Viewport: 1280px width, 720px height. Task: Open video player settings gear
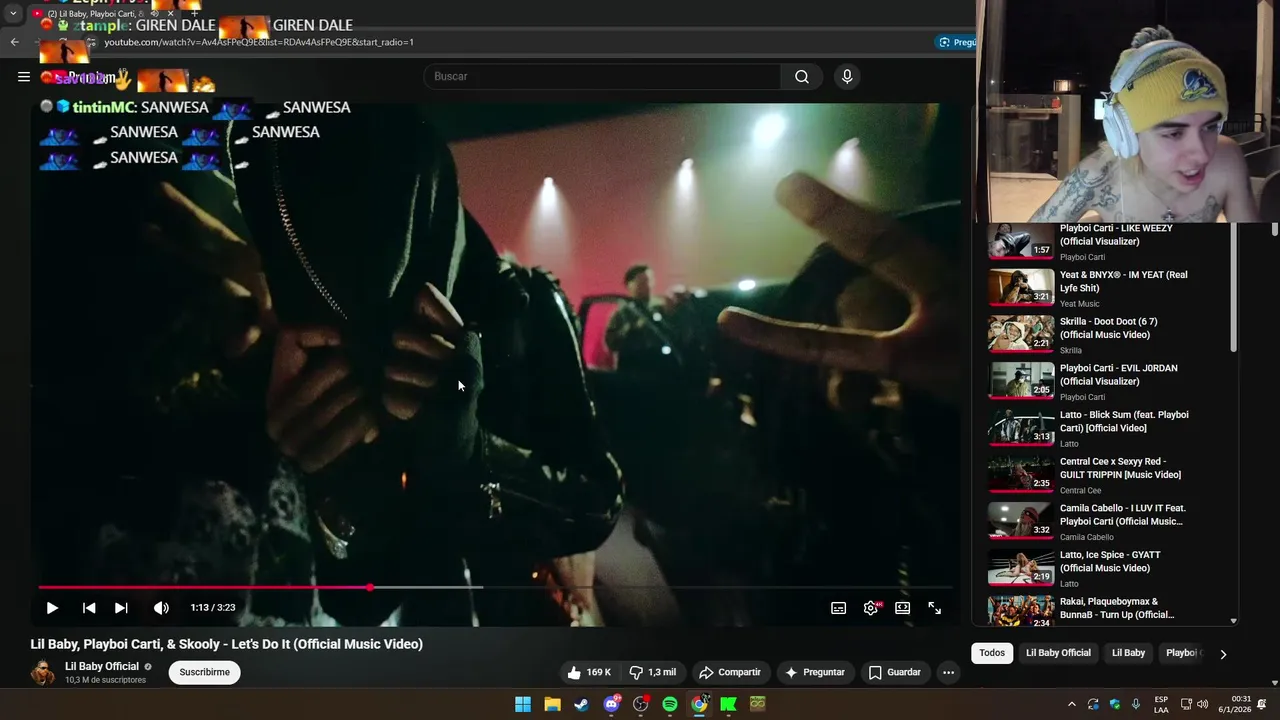tap(871, 608)
